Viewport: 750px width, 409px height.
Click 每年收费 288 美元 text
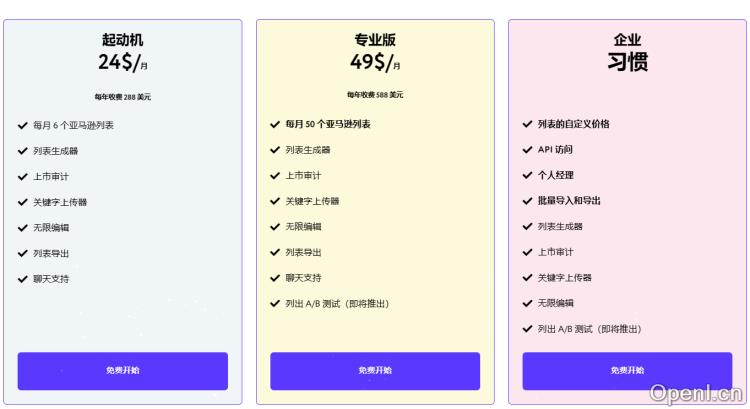point(123,96)
